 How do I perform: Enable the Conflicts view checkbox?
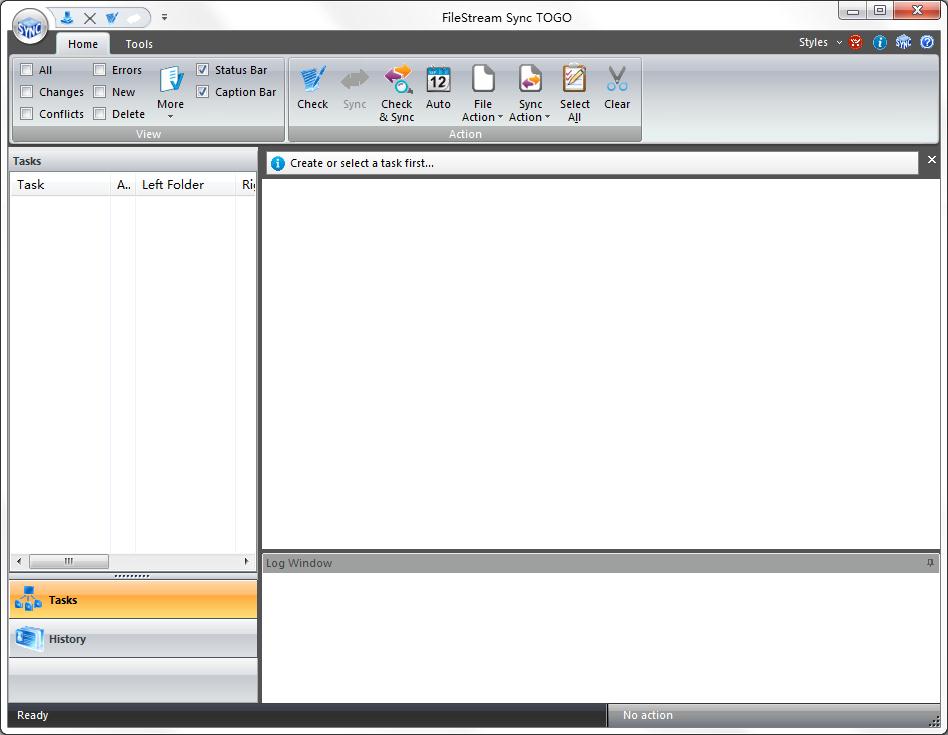coord(27,114)
